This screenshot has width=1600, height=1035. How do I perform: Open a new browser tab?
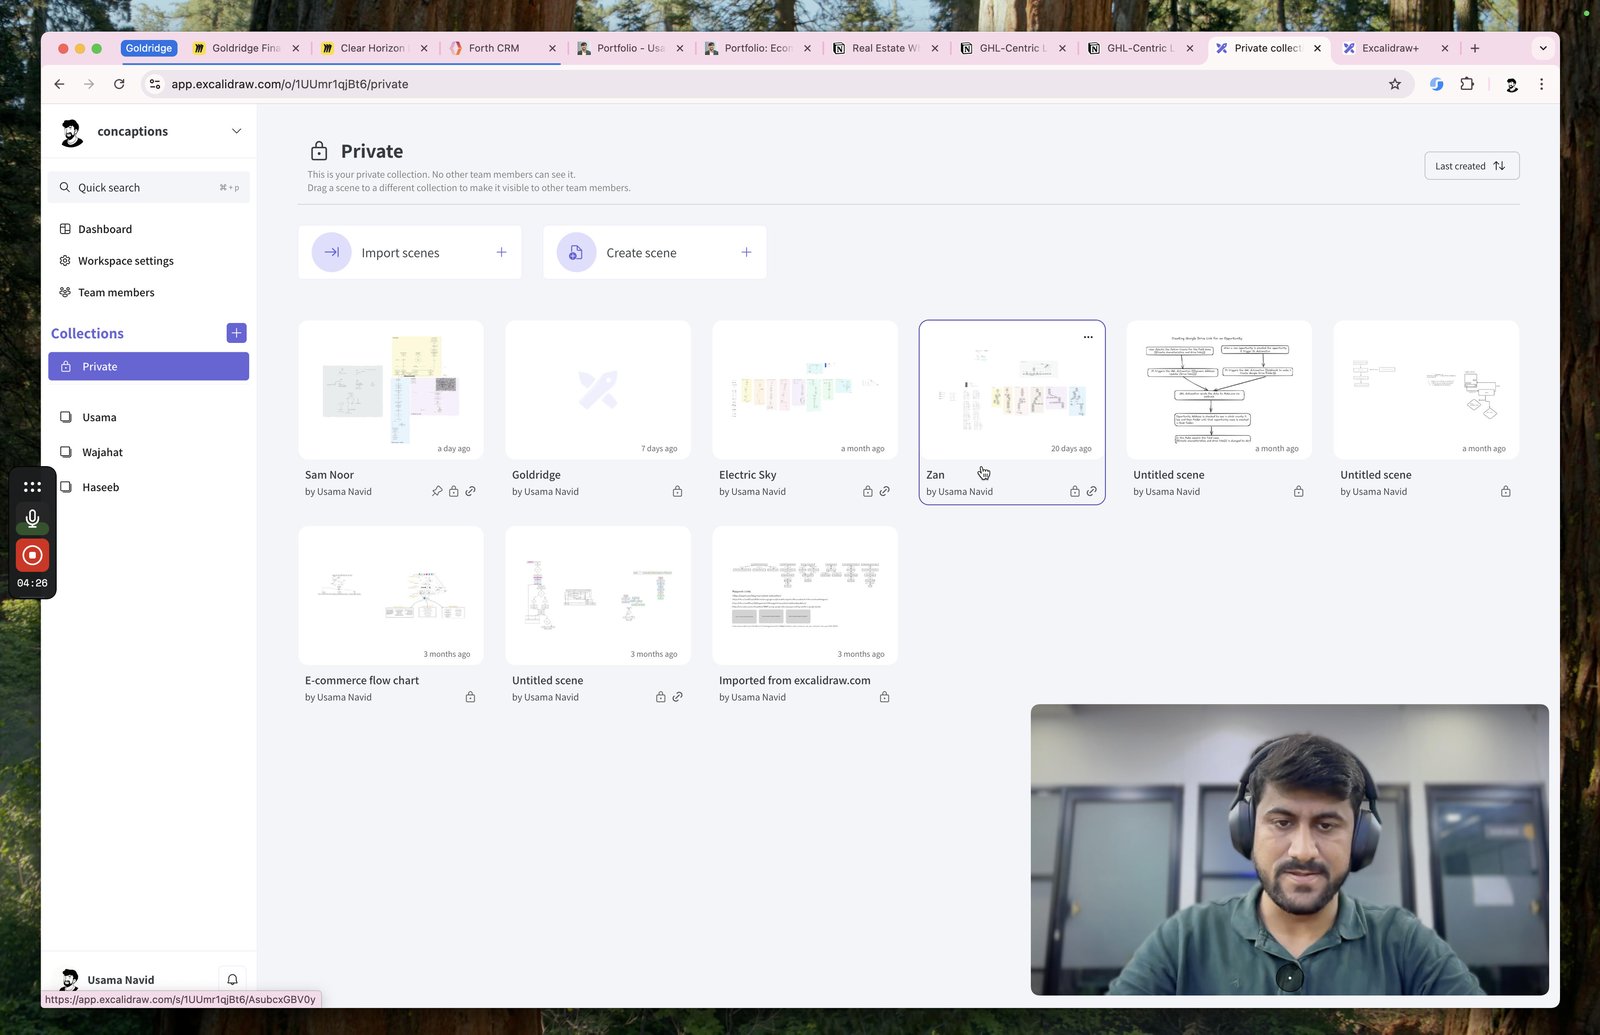[1474, 48]
